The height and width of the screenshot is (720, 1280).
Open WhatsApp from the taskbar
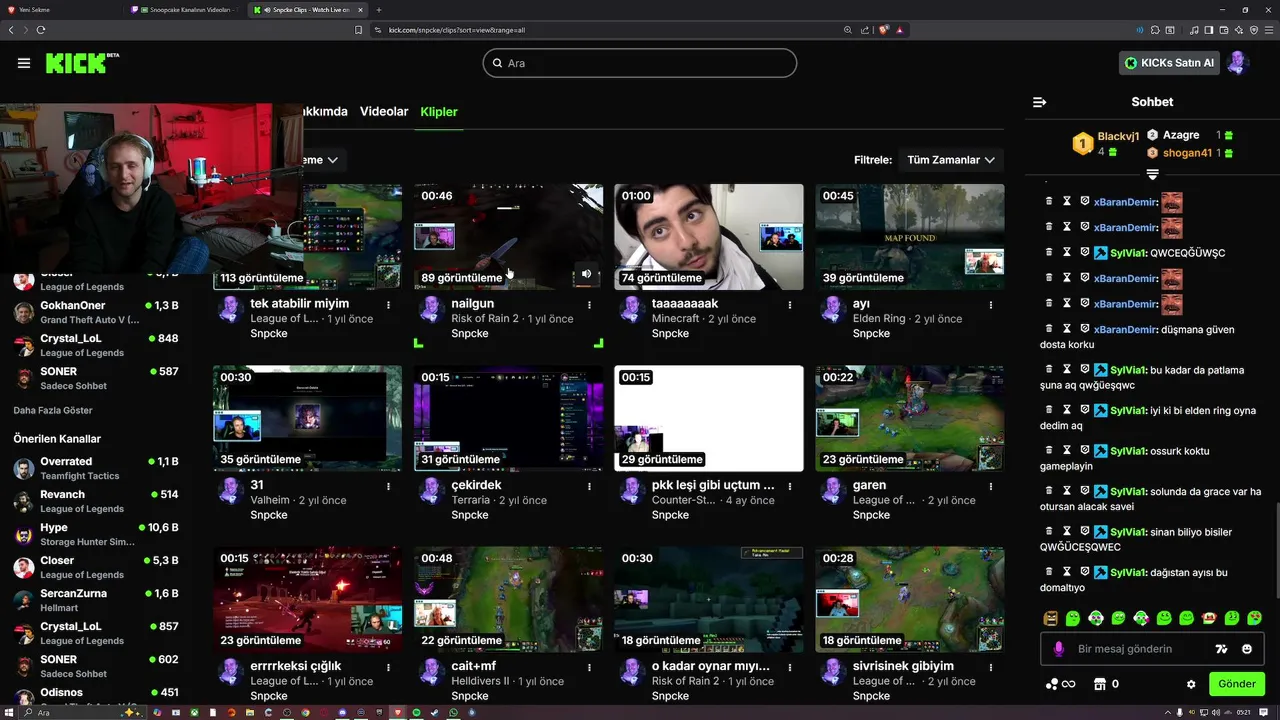coord(453,712)
